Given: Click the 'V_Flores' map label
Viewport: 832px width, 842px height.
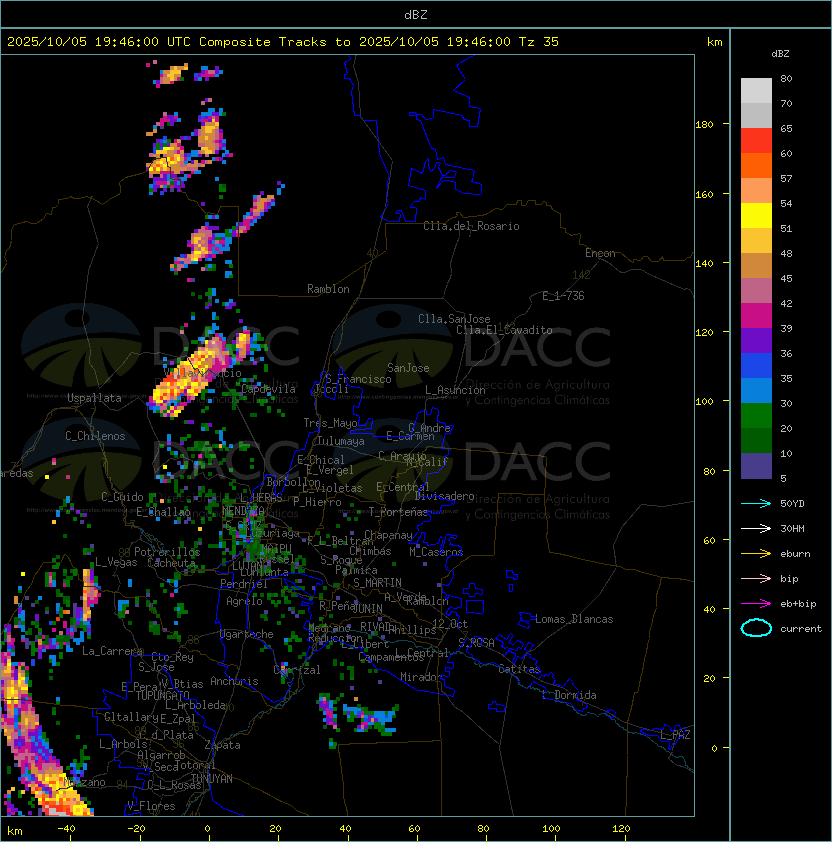Looking at the screenshot, I should (x=151, y=806).
